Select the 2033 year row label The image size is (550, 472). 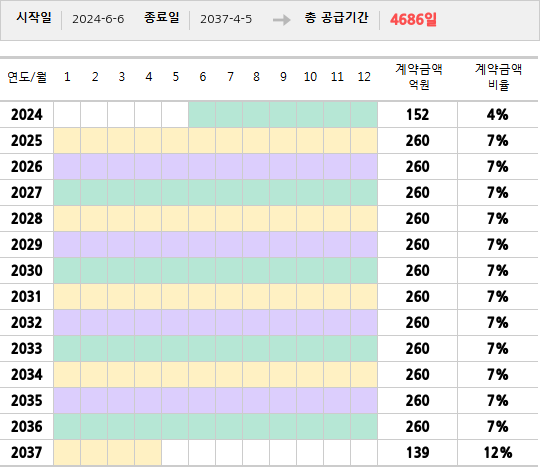27,349
